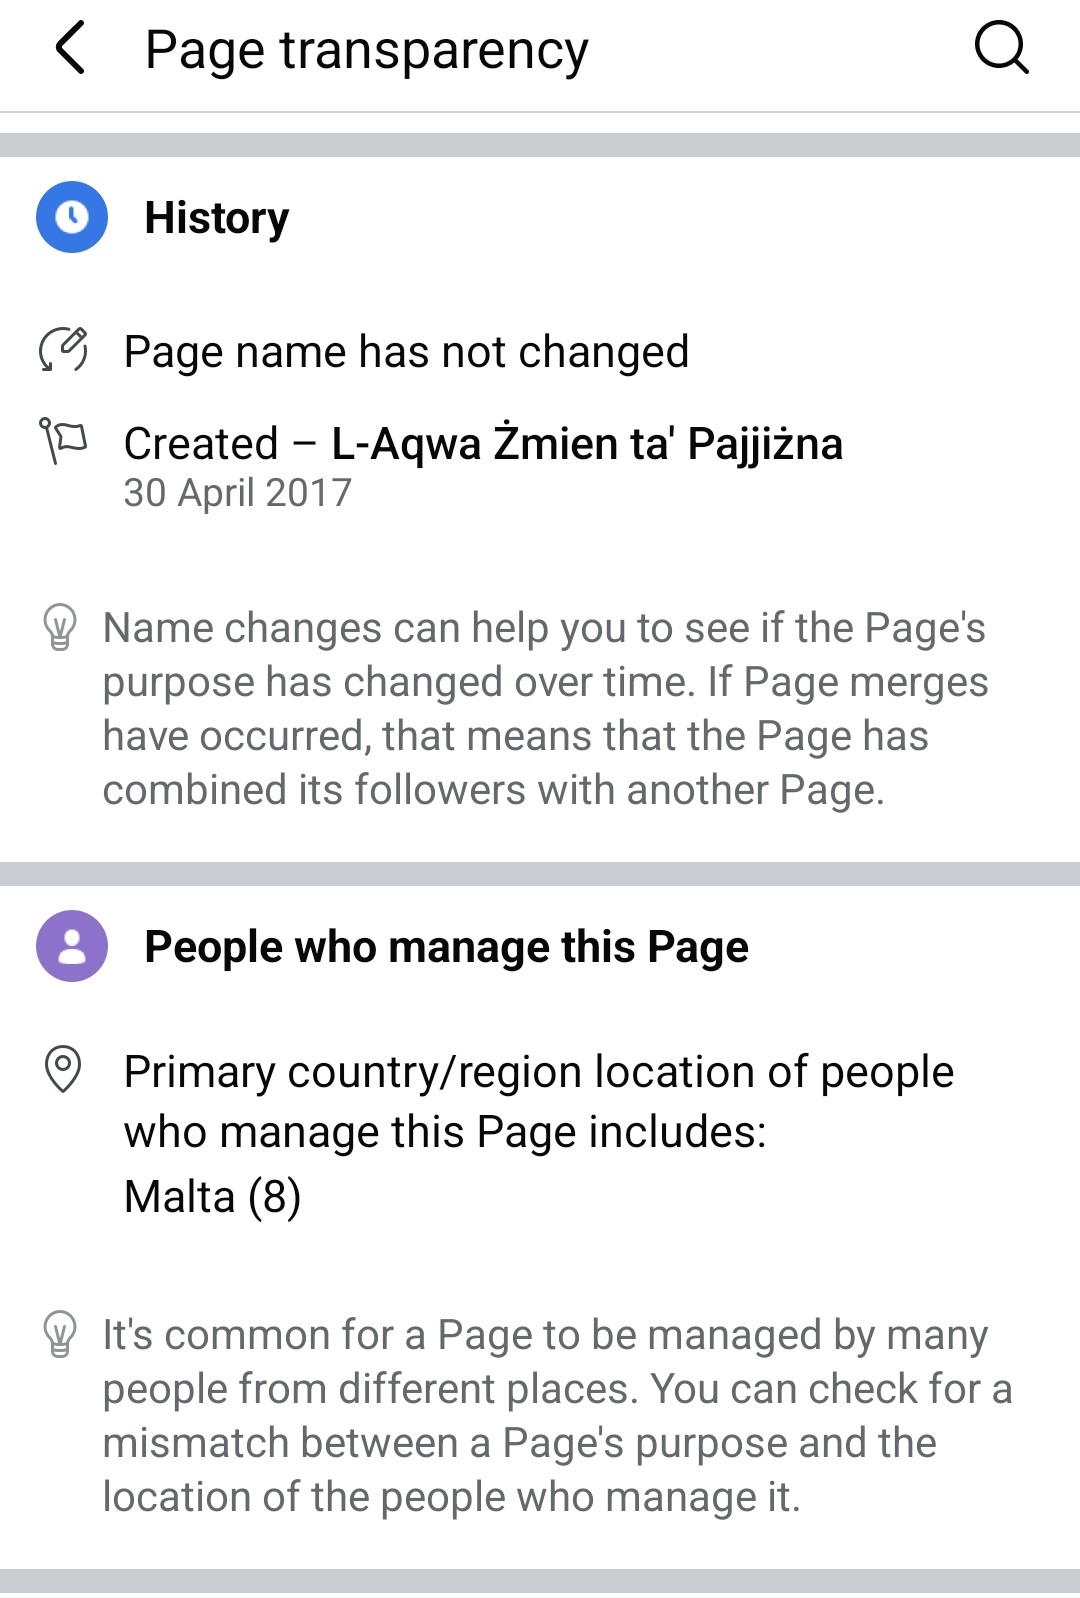Tap the blue History clock icon
Viewport: 1080px width, 1598px height.
[72, 217]
